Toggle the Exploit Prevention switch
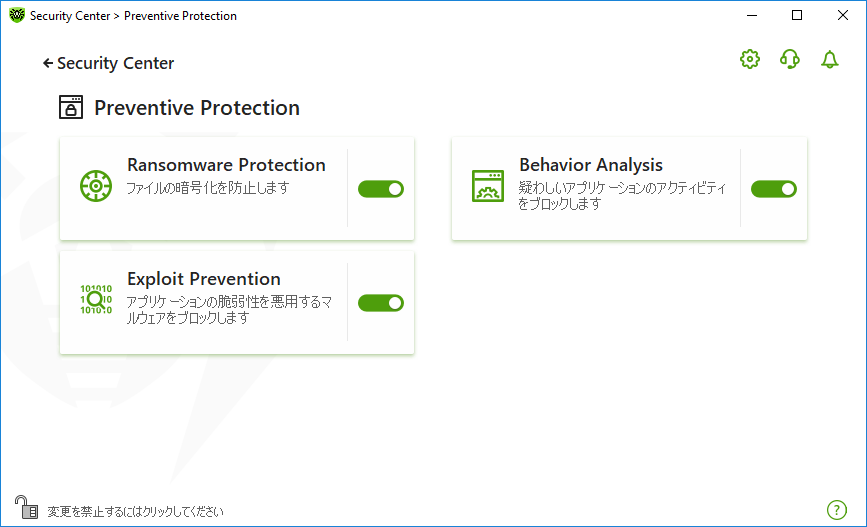 [381, 303]
